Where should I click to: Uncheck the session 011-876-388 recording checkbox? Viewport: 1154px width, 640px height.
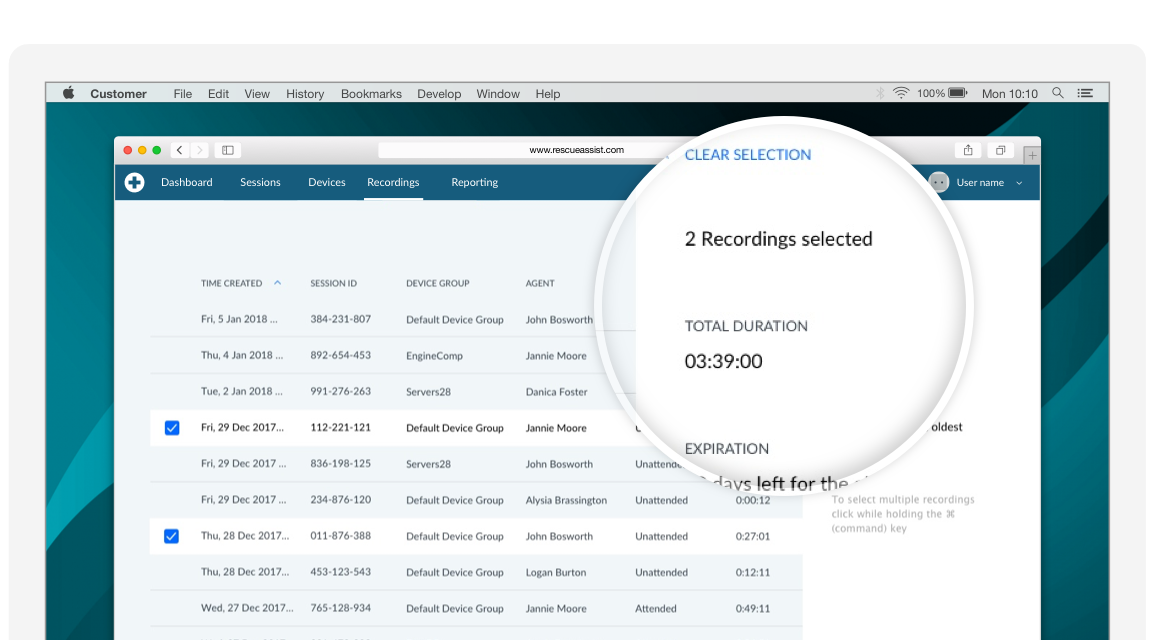tap(171, 536)
